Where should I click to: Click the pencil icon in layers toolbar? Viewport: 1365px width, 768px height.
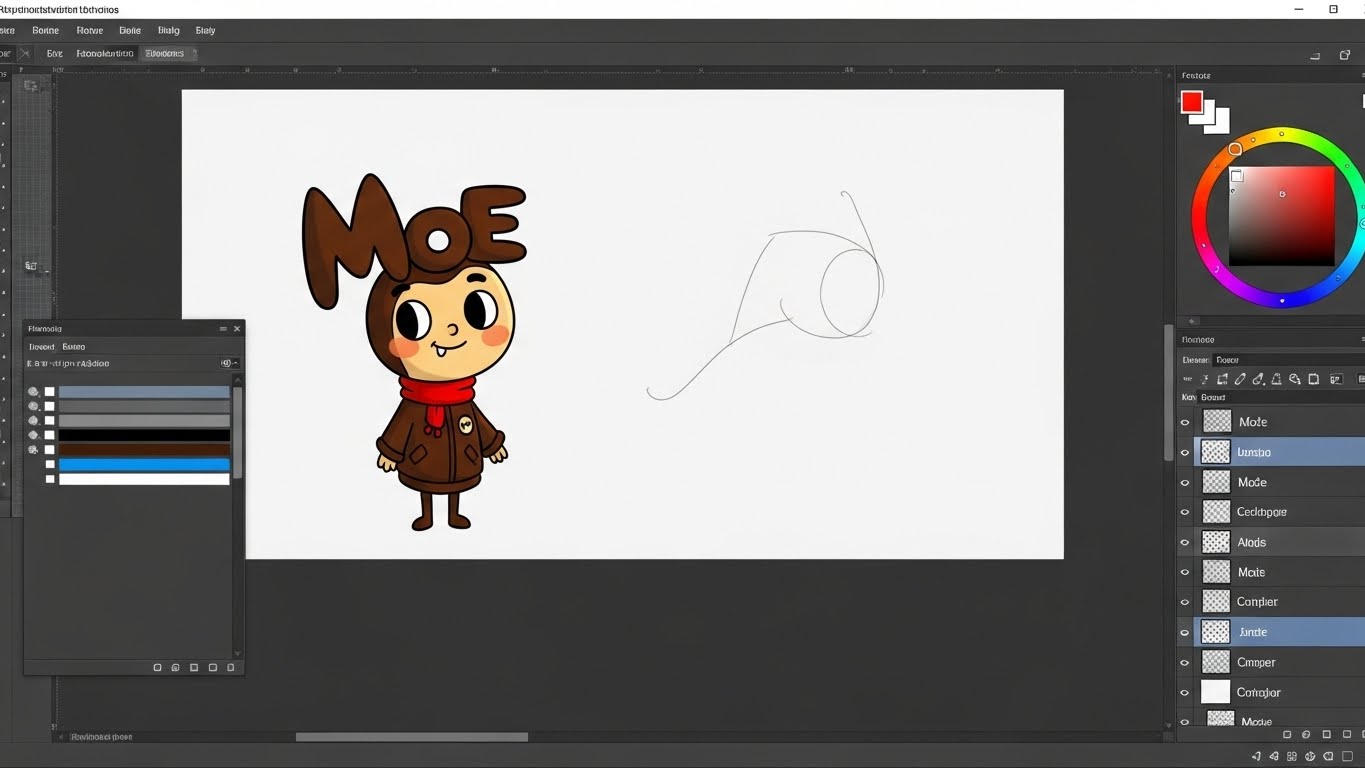pyautogui.click(x=1240, y=379)
